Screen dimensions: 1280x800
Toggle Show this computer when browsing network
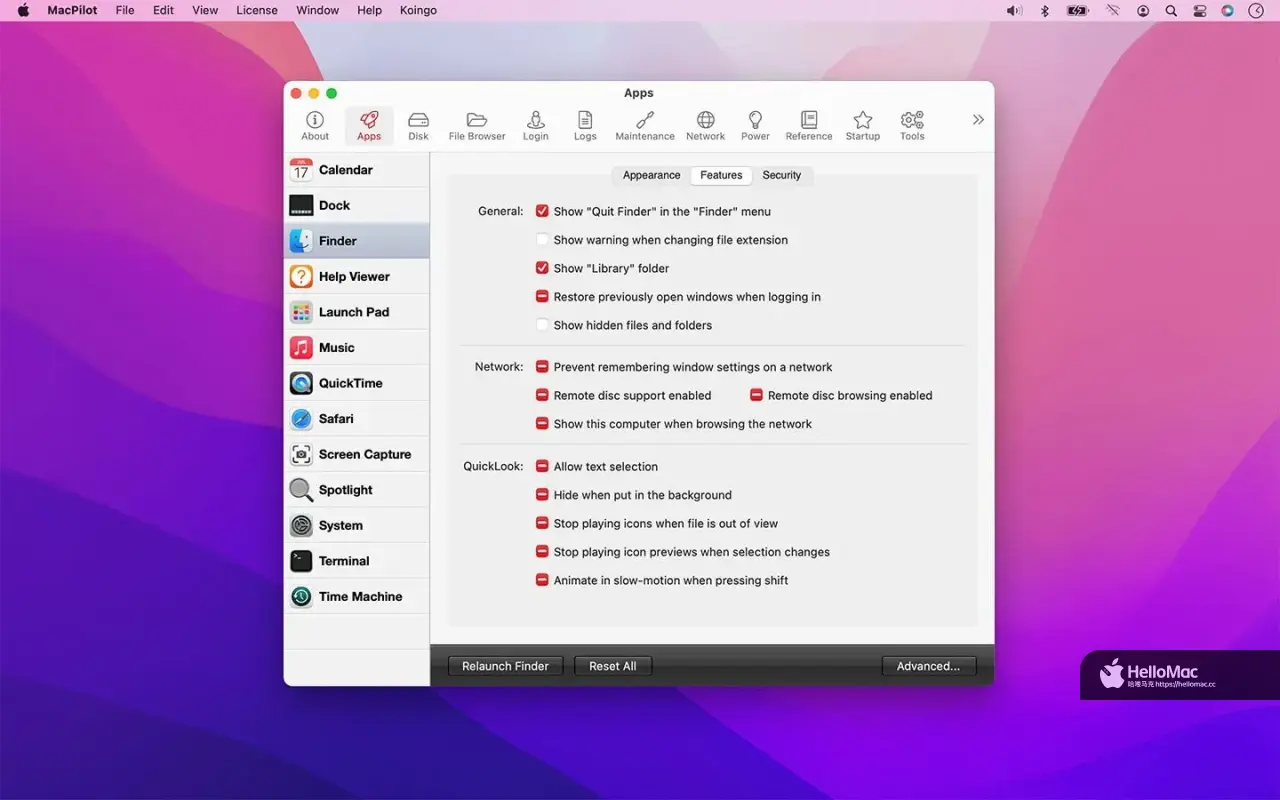click(542, 424)
